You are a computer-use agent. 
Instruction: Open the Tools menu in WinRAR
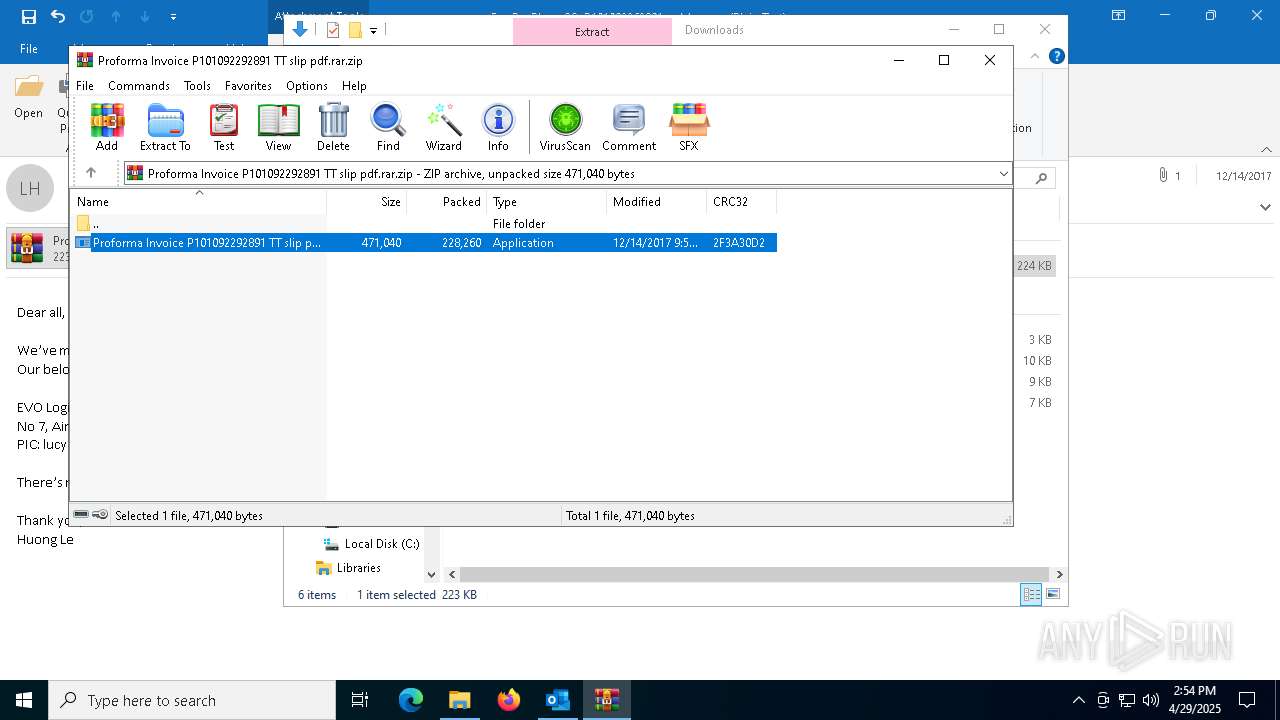(197, 86)
